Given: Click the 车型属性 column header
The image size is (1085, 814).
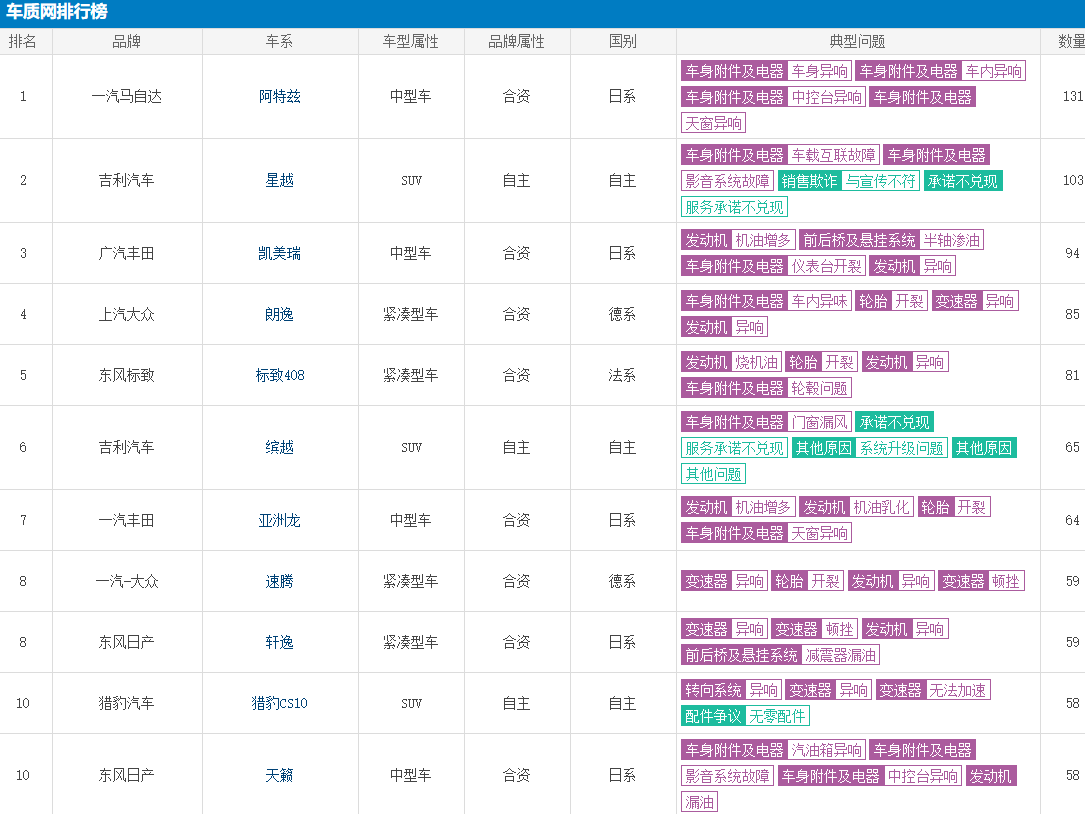Looking at the screenshot, I should [x=411, y=42].
